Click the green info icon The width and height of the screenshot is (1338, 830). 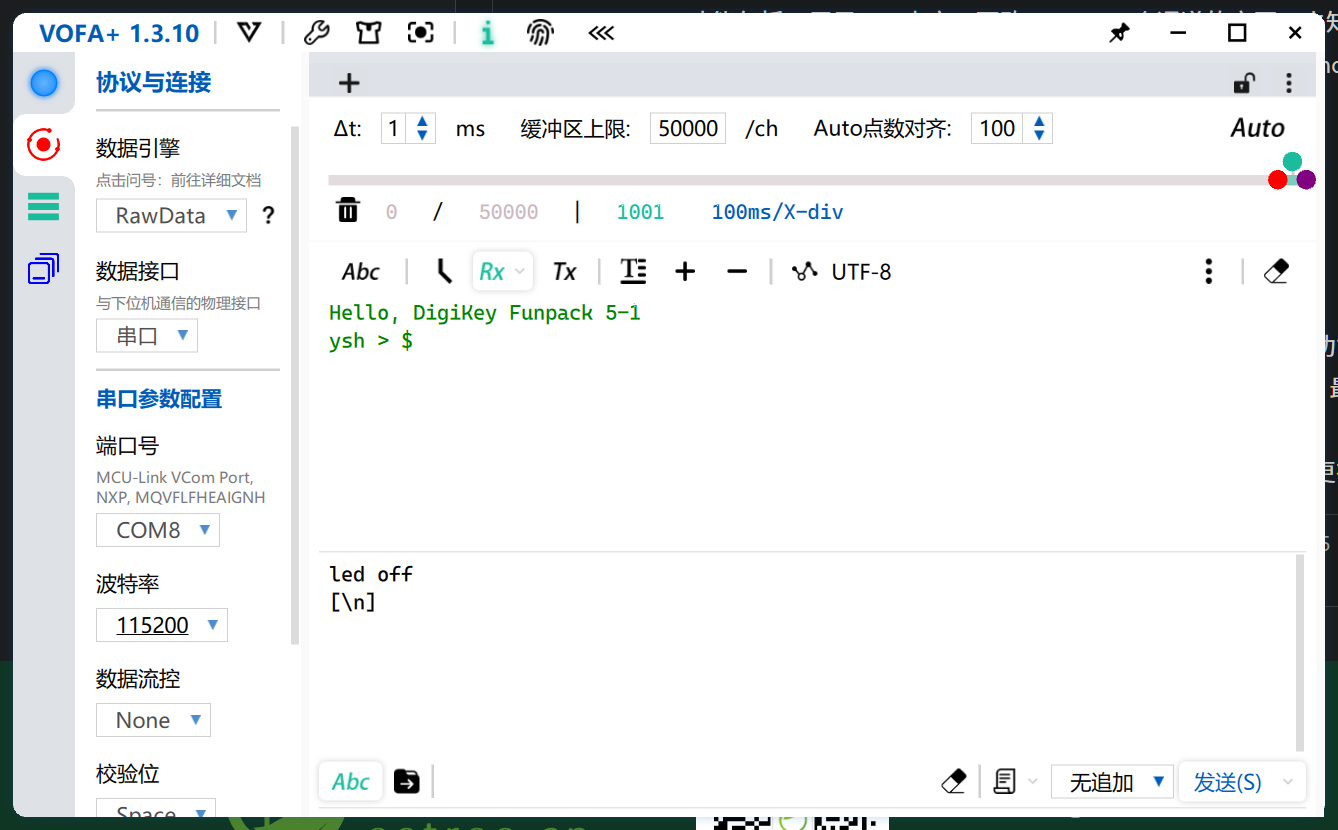(487, 33)
